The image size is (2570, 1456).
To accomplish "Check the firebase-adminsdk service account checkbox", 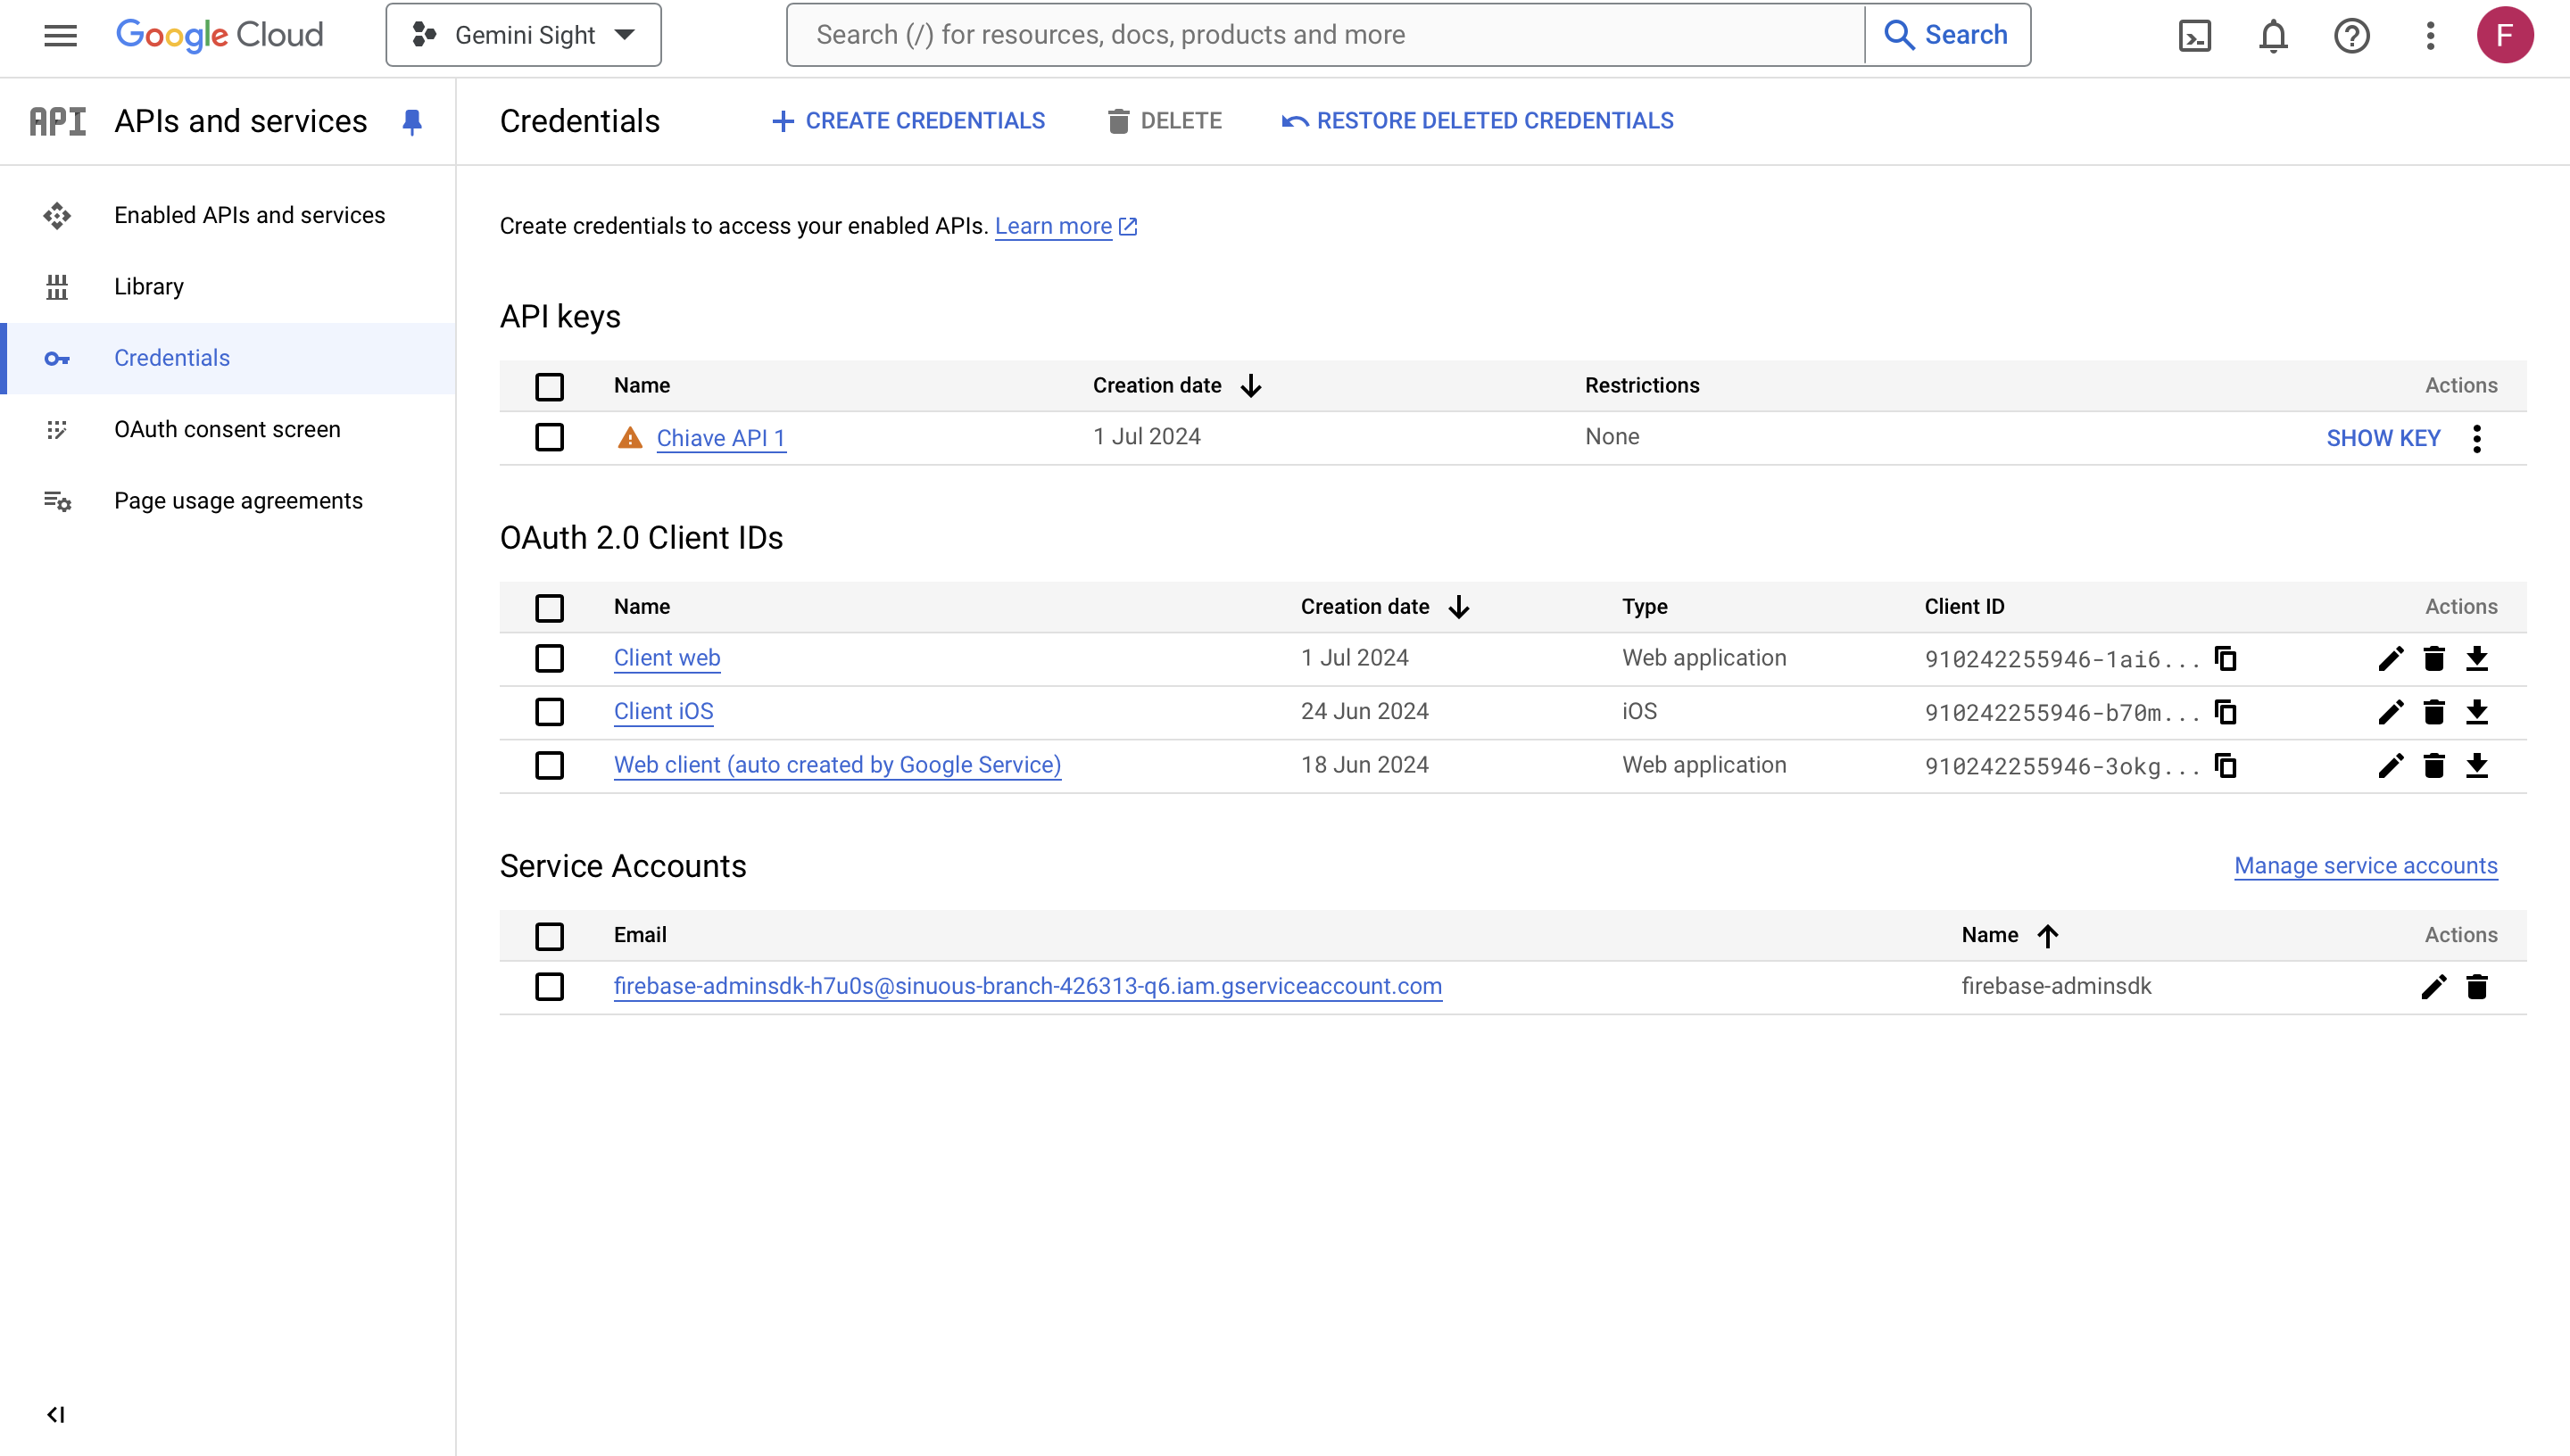I will 549,987.
